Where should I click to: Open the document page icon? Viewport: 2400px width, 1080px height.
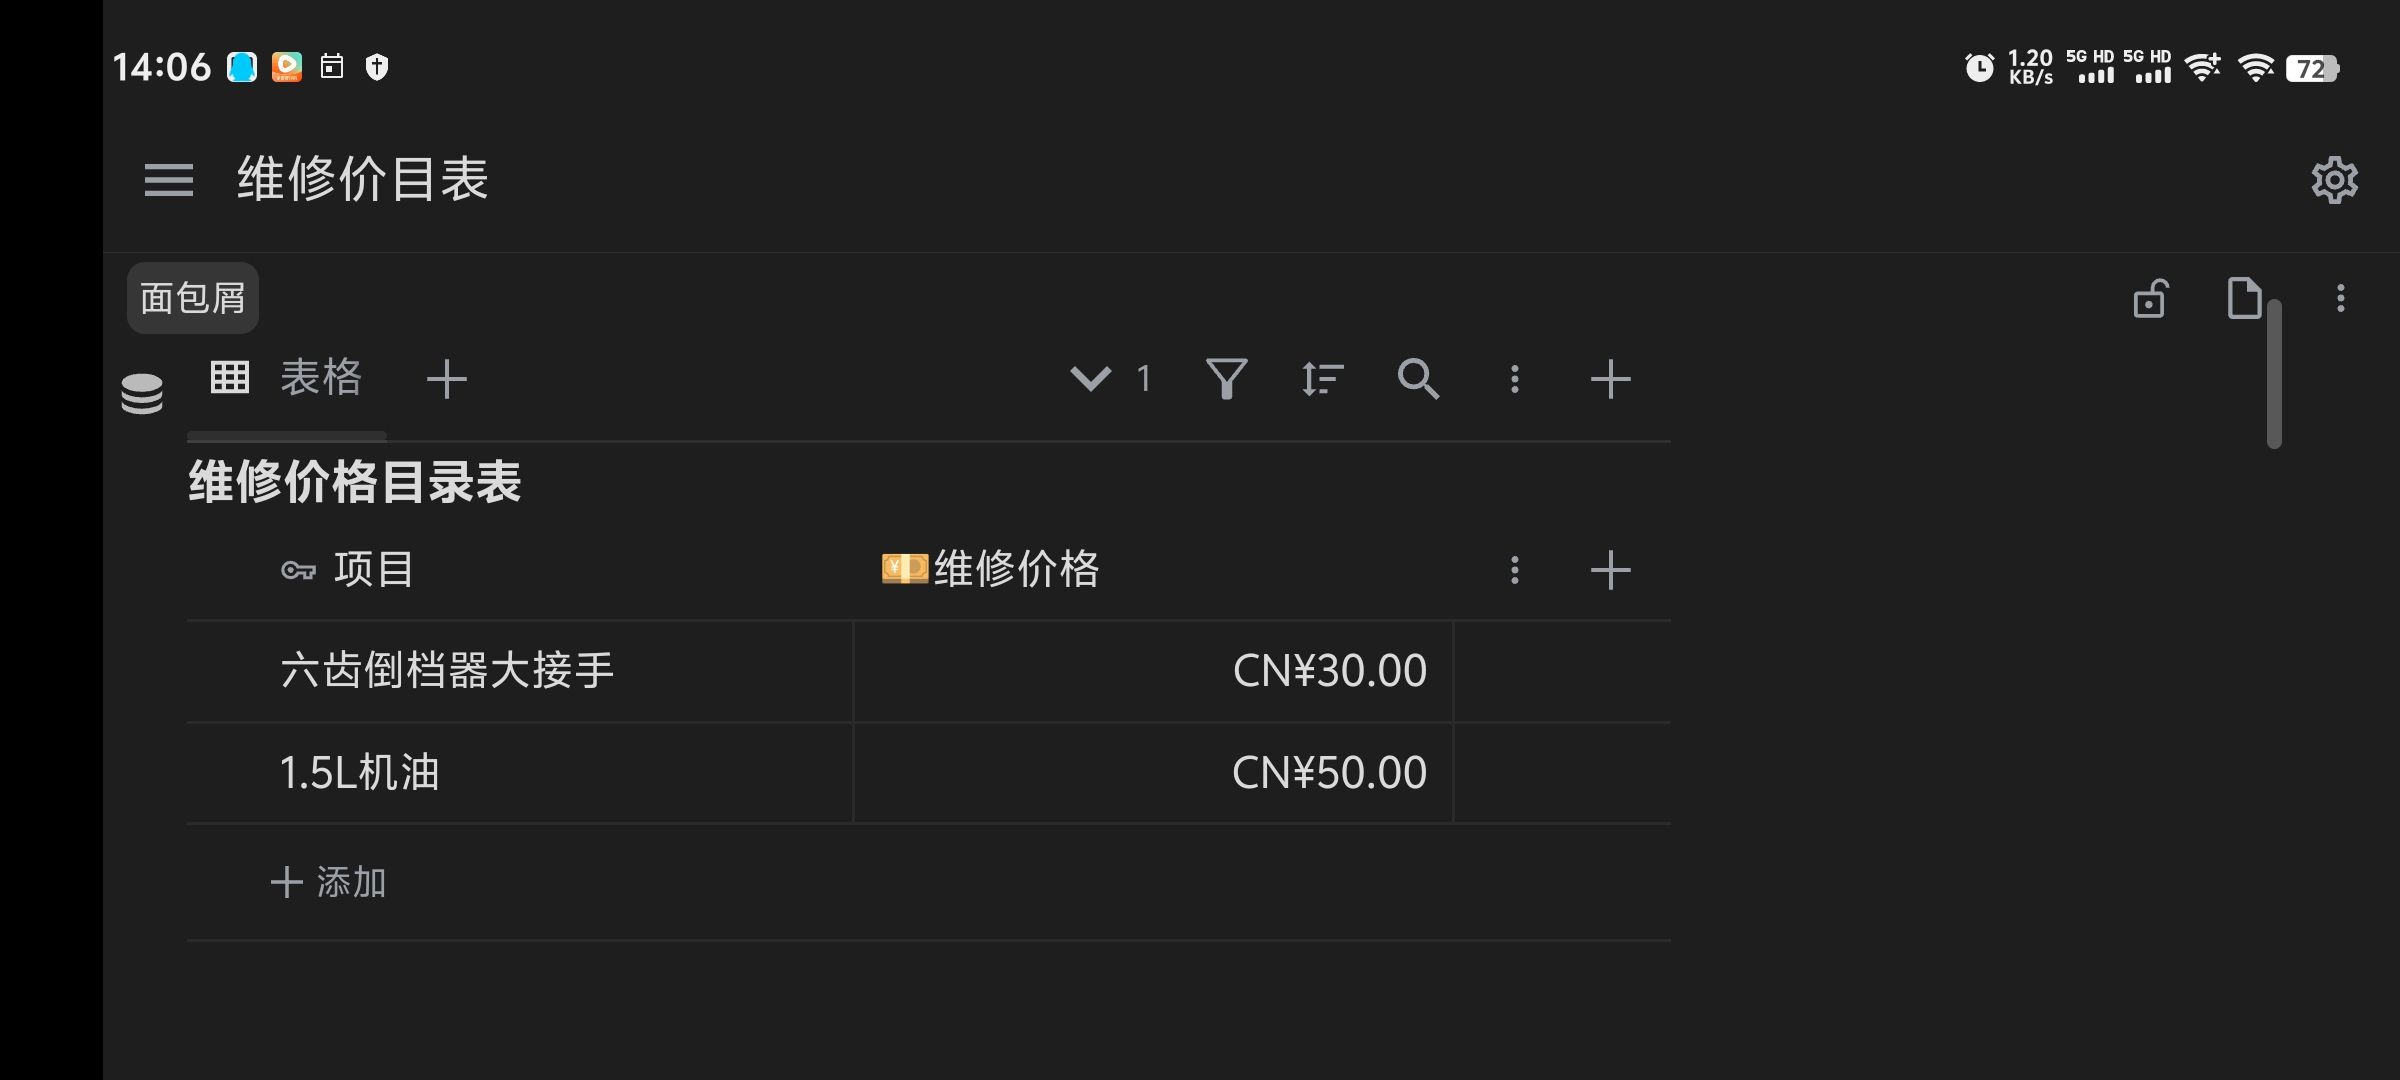coord(2244,298)
